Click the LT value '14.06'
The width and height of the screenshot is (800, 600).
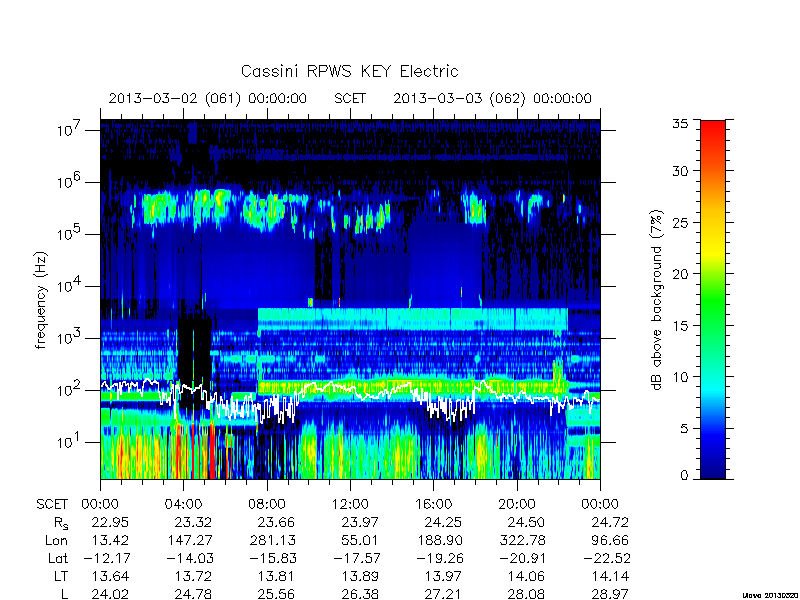(x=526, y=577)
